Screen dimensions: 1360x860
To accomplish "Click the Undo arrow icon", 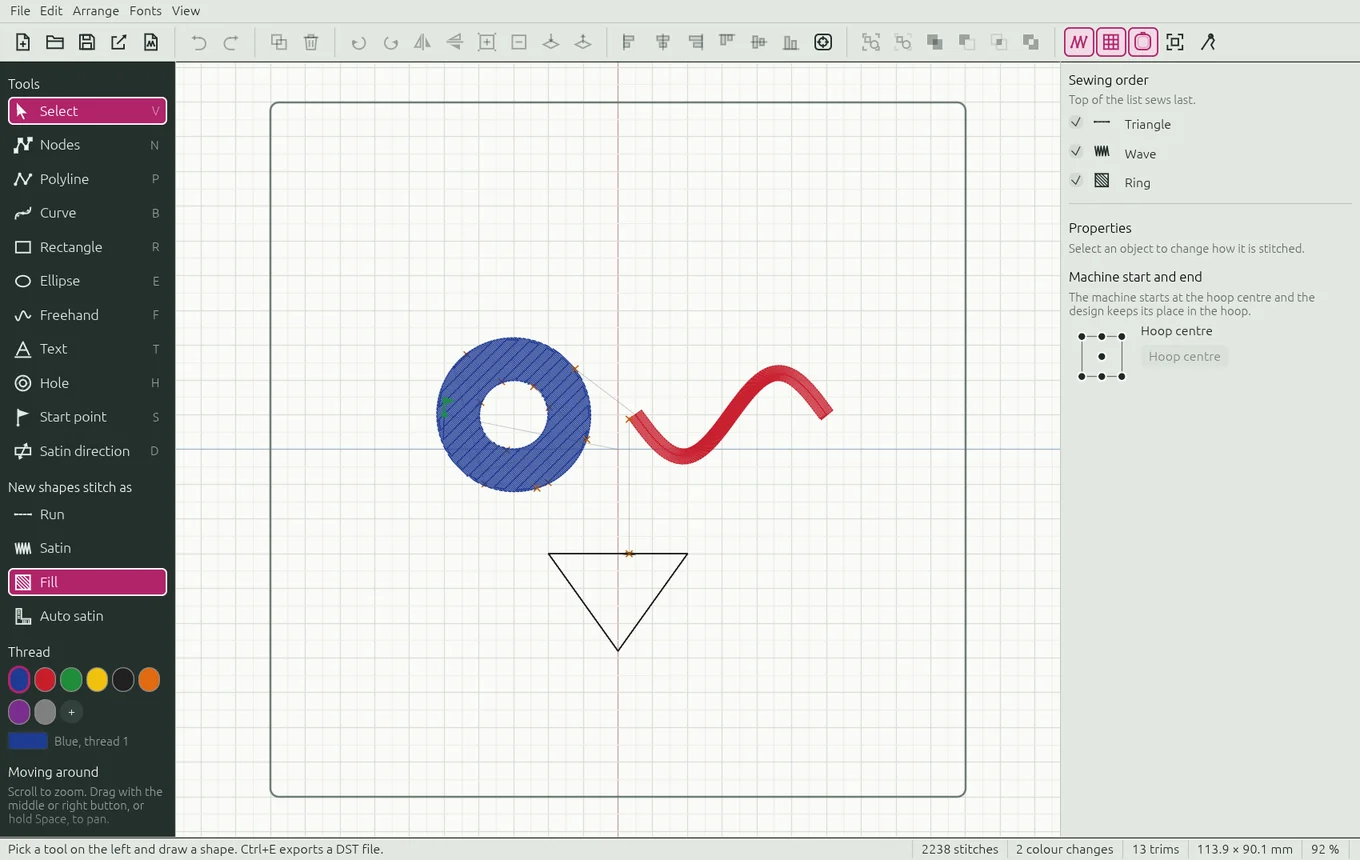I will (x=199, y=42).
